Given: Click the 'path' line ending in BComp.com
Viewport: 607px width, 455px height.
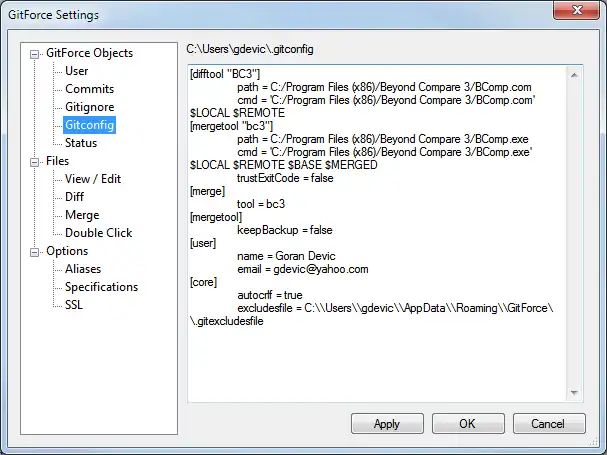Looking at the screenshot, I should tap(384, 87).
